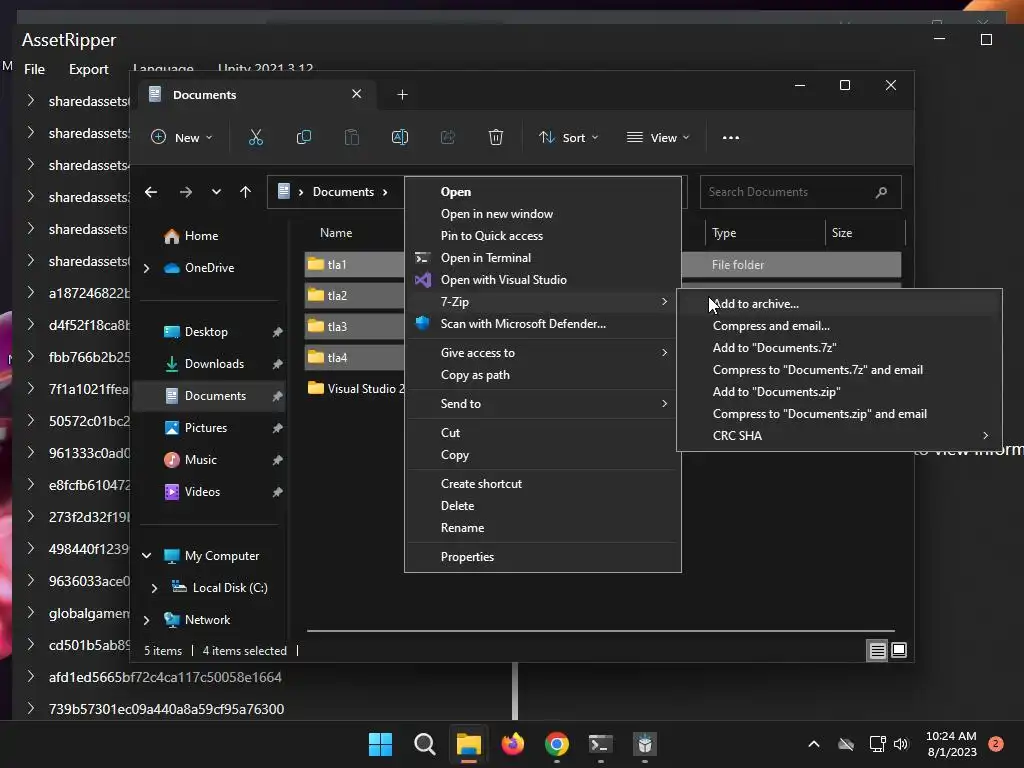
Task: Open the Sort dropdown
Action: click(568, 138)
